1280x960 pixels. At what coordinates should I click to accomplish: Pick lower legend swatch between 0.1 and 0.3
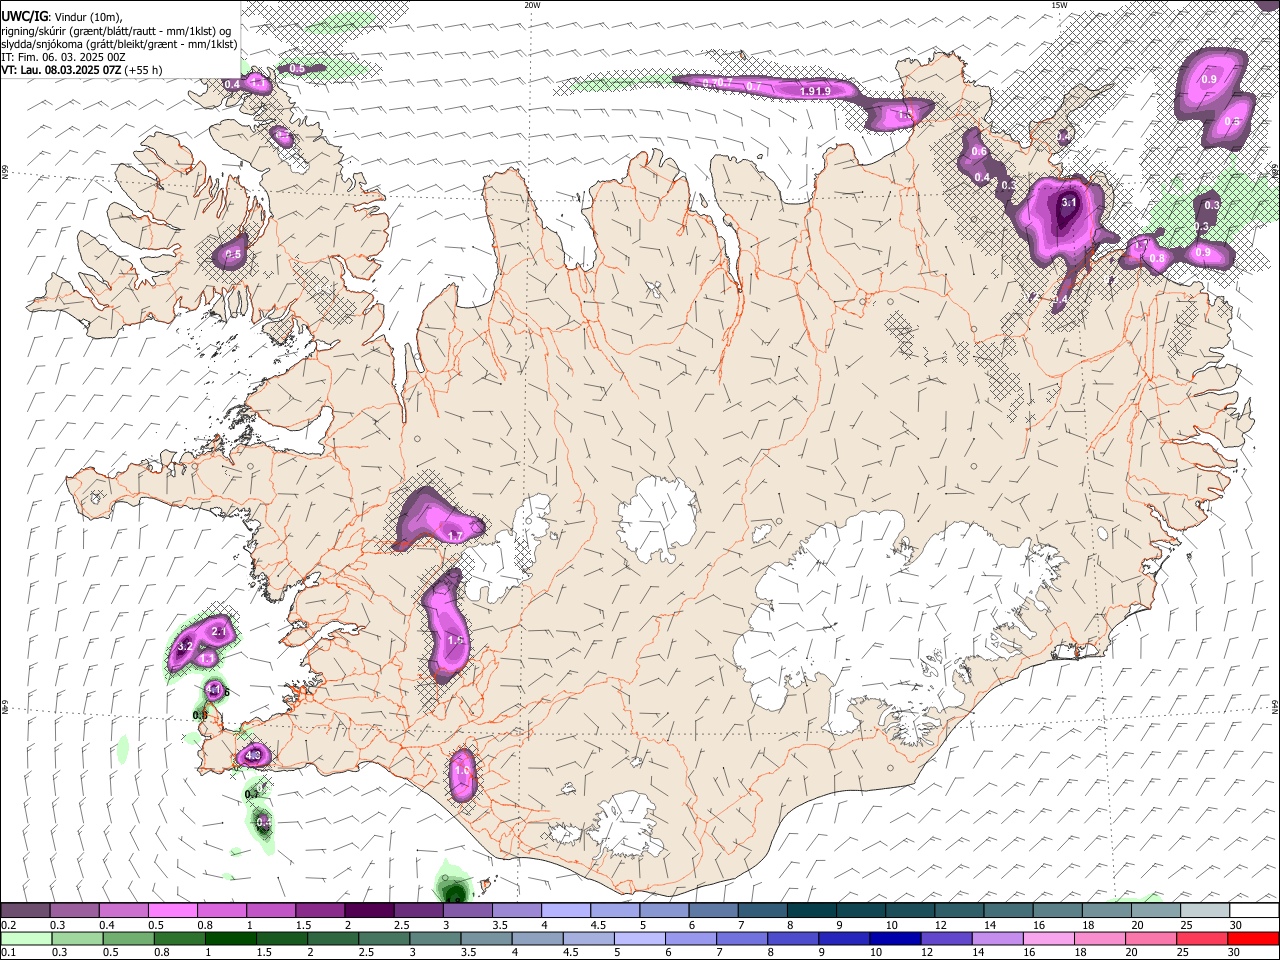click(25, 938)
